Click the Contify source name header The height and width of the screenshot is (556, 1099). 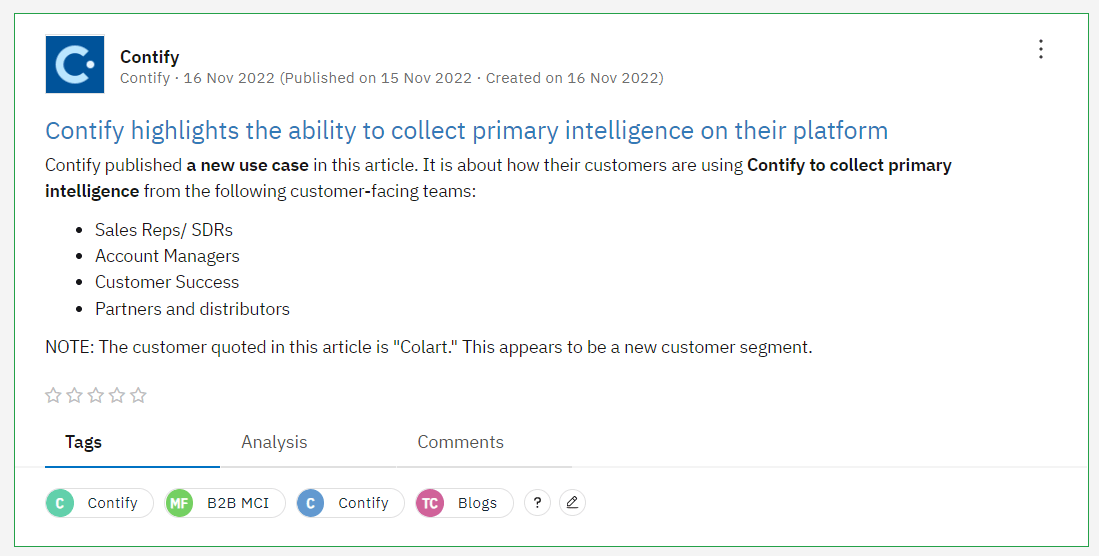149,57
